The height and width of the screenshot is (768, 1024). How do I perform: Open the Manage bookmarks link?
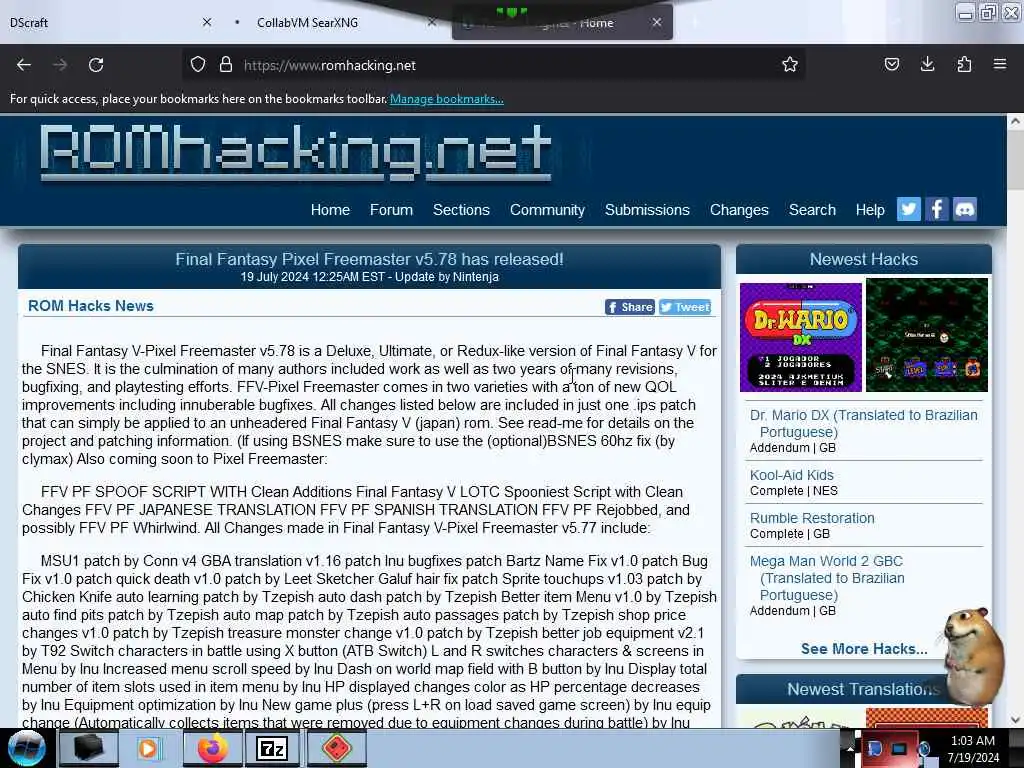coord(447,99)
